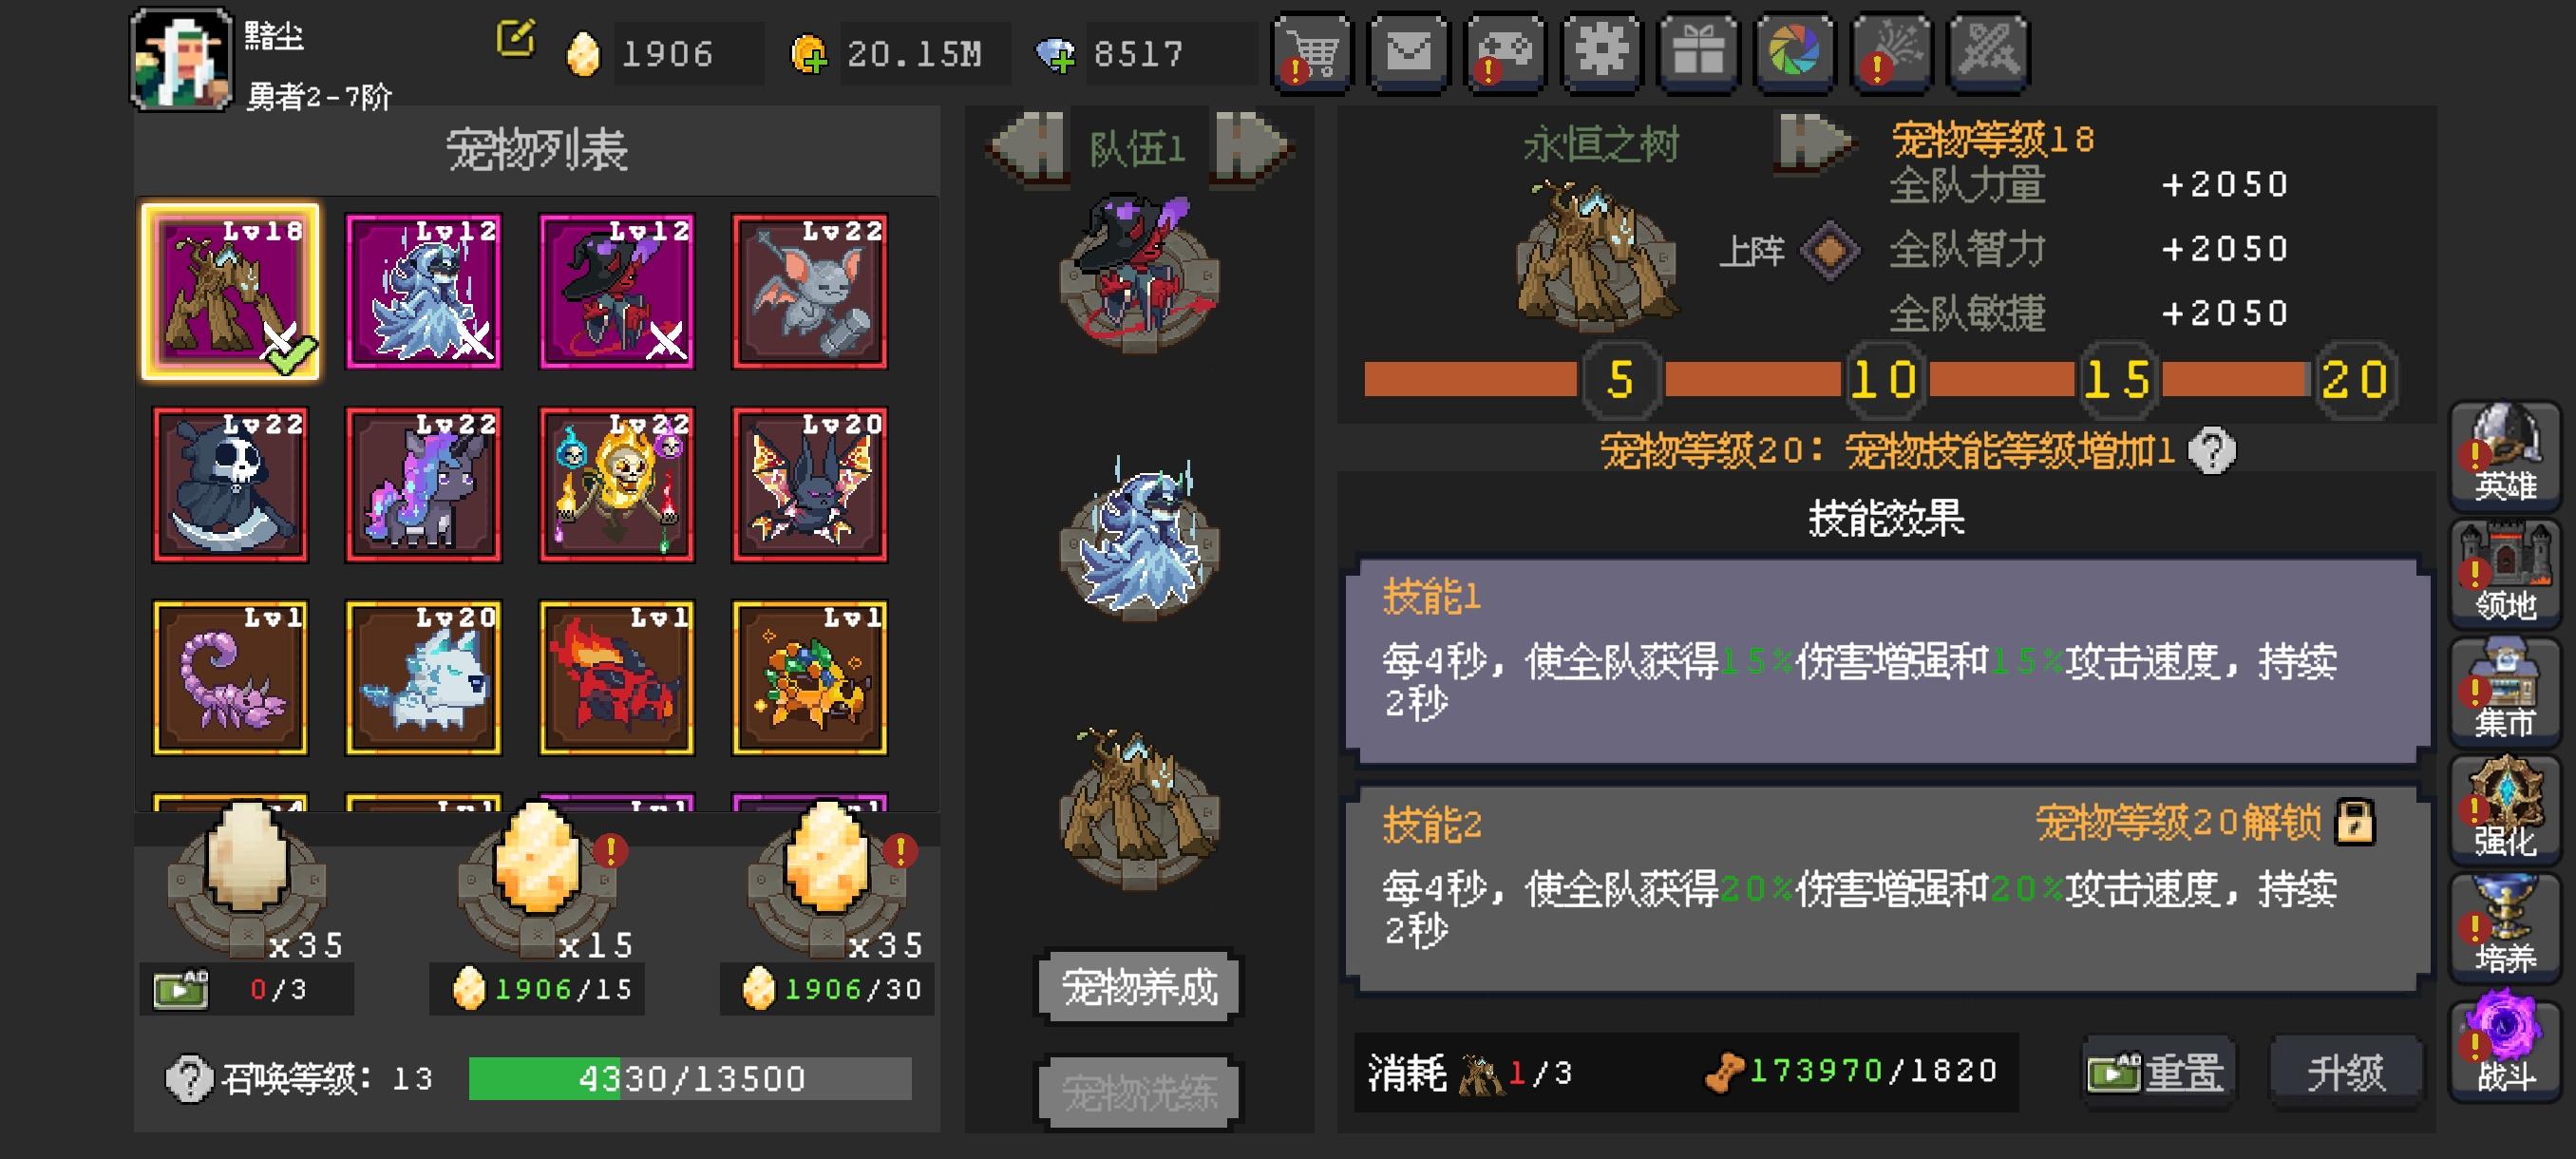
Task: Add diamonds via gem plus icon
Action: pos(1055,54)
